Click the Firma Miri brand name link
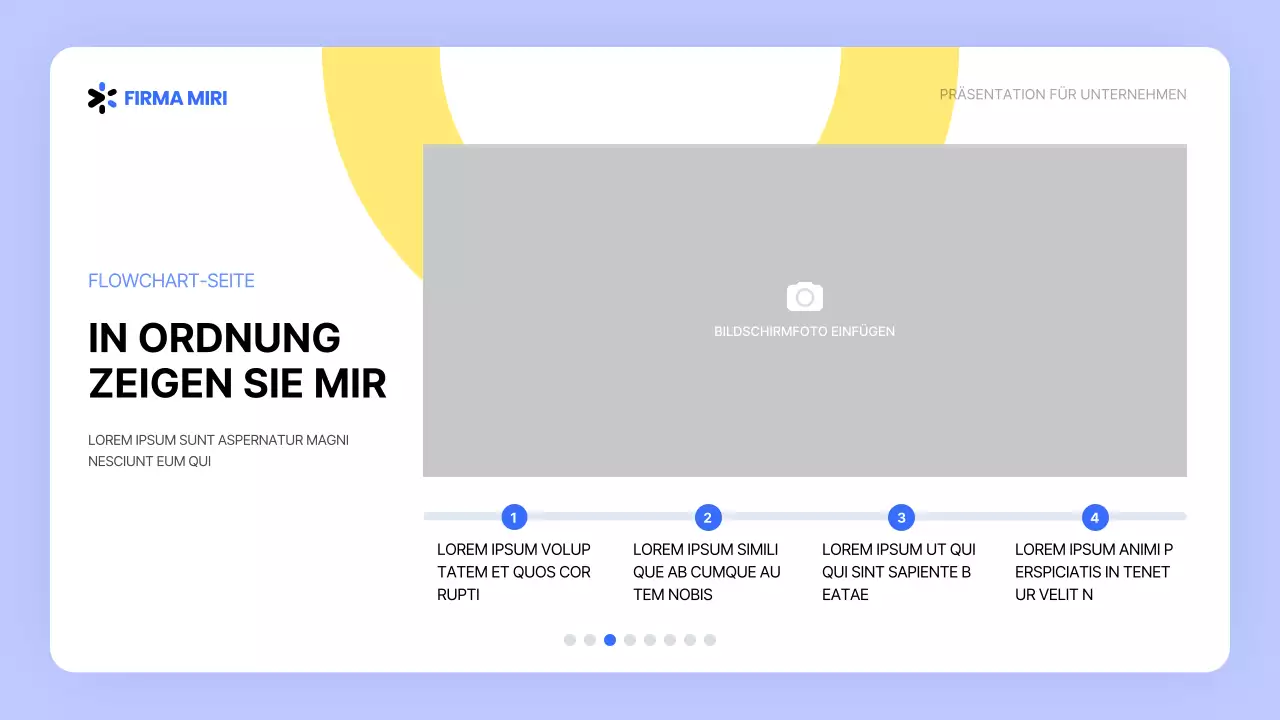Viewport: 1280px width, 720px height. tap(175, 97)
